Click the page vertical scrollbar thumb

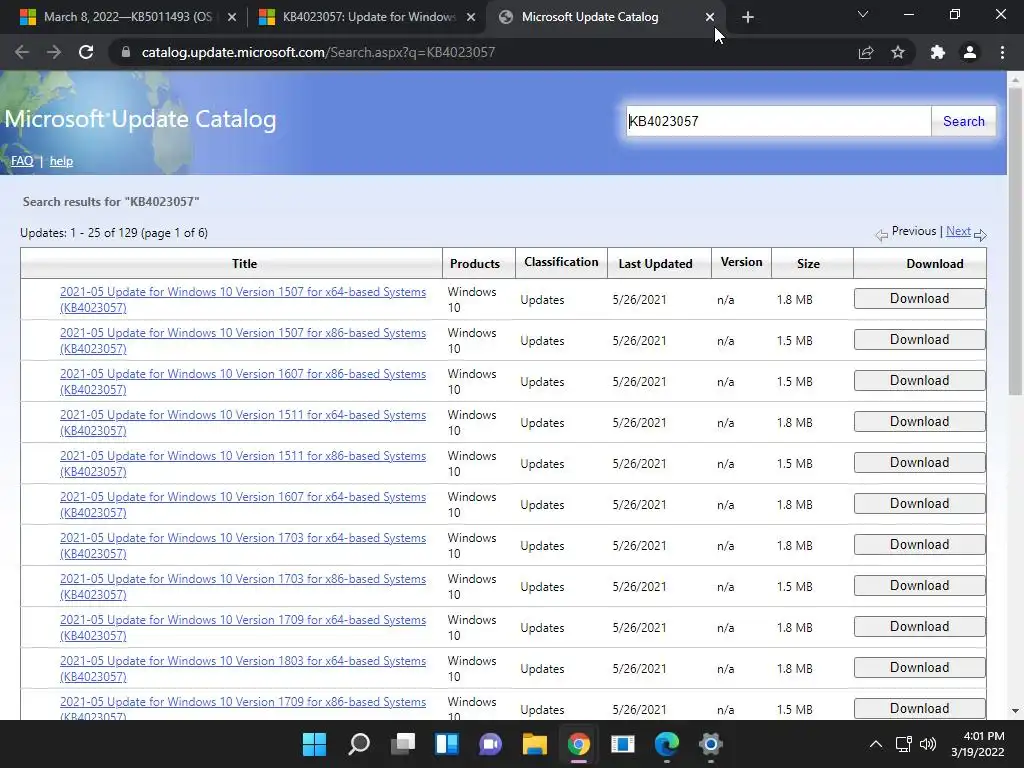pos(1015,242)
